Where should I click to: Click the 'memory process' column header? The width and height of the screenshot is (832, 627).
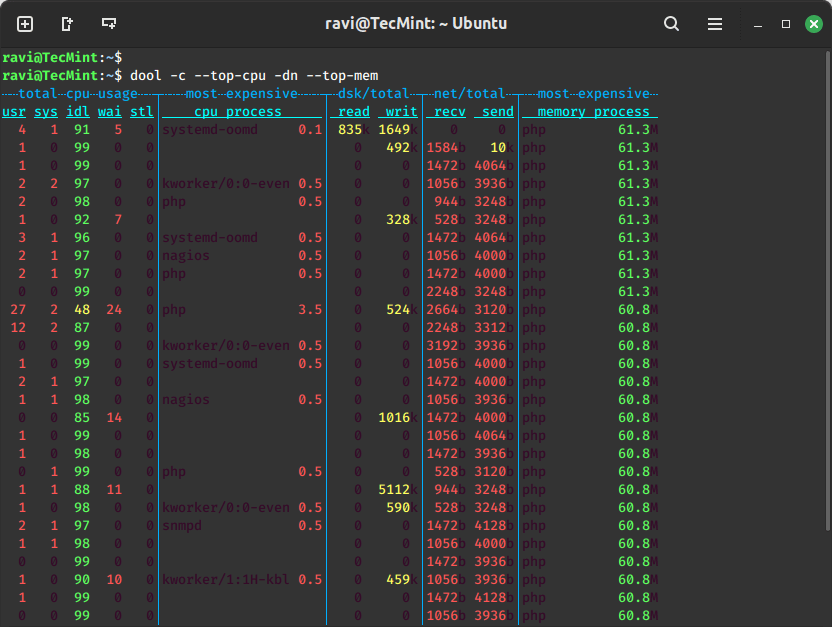[593, 111]
